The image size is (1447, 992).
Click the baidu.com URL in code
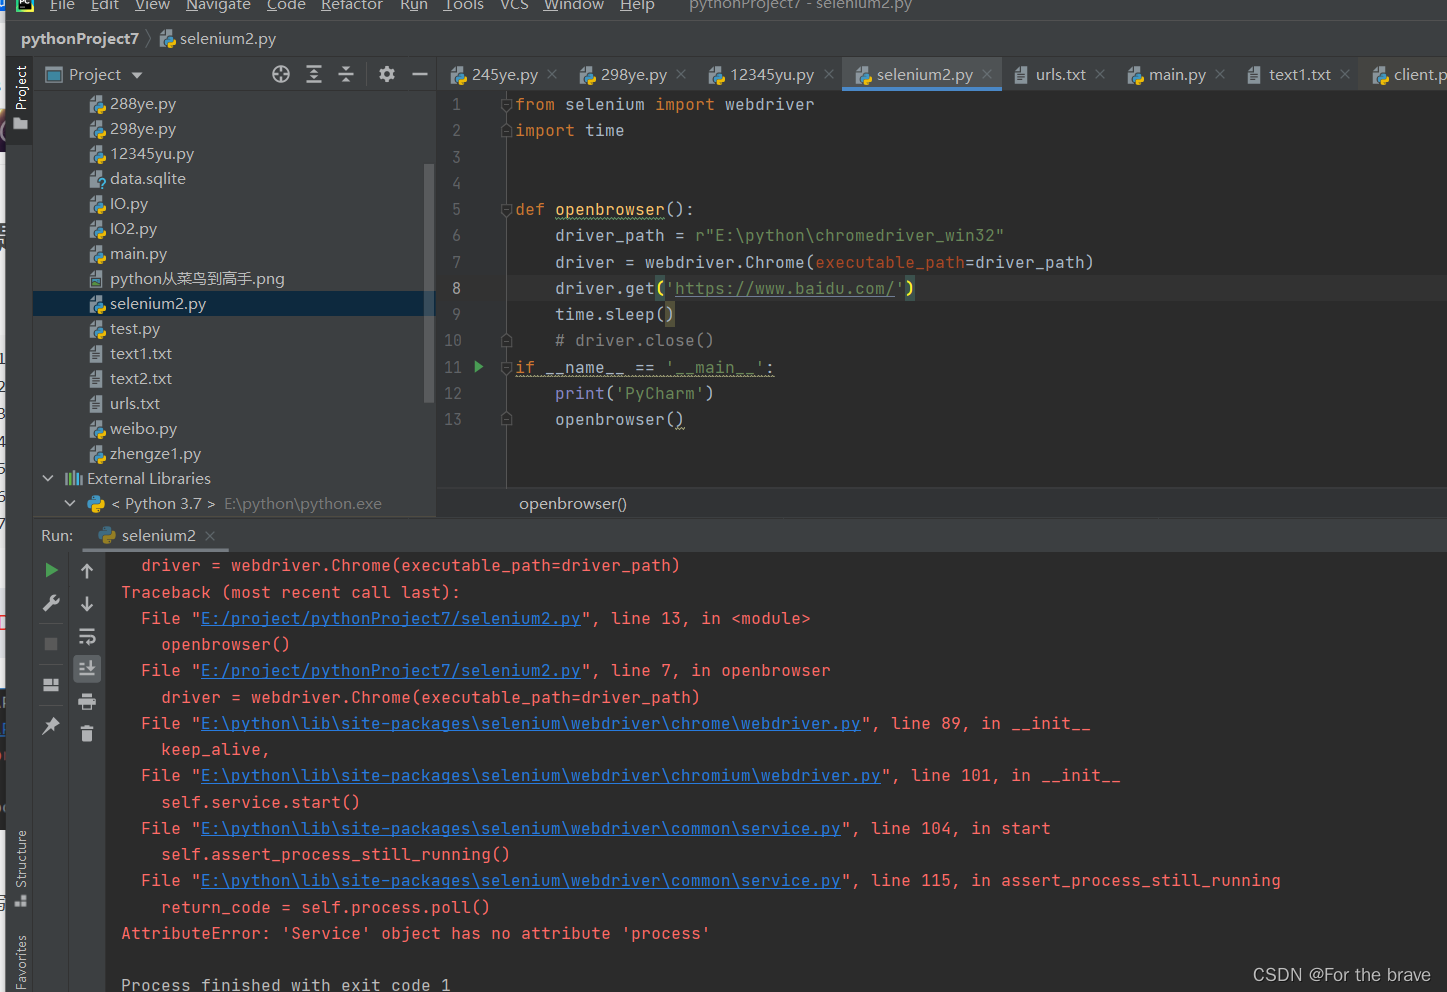[x=785, y=288]
